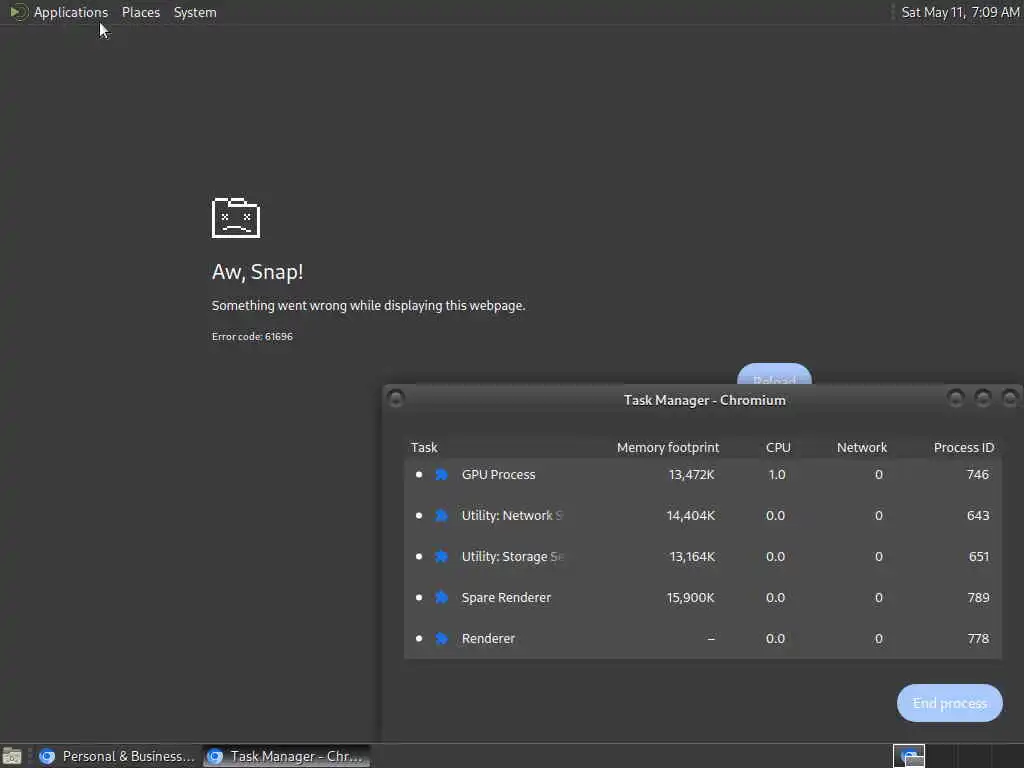This screenshot has height=768, width=1024.
Task: Click the Aw, Snap! heading
Action: coord(257,272)
